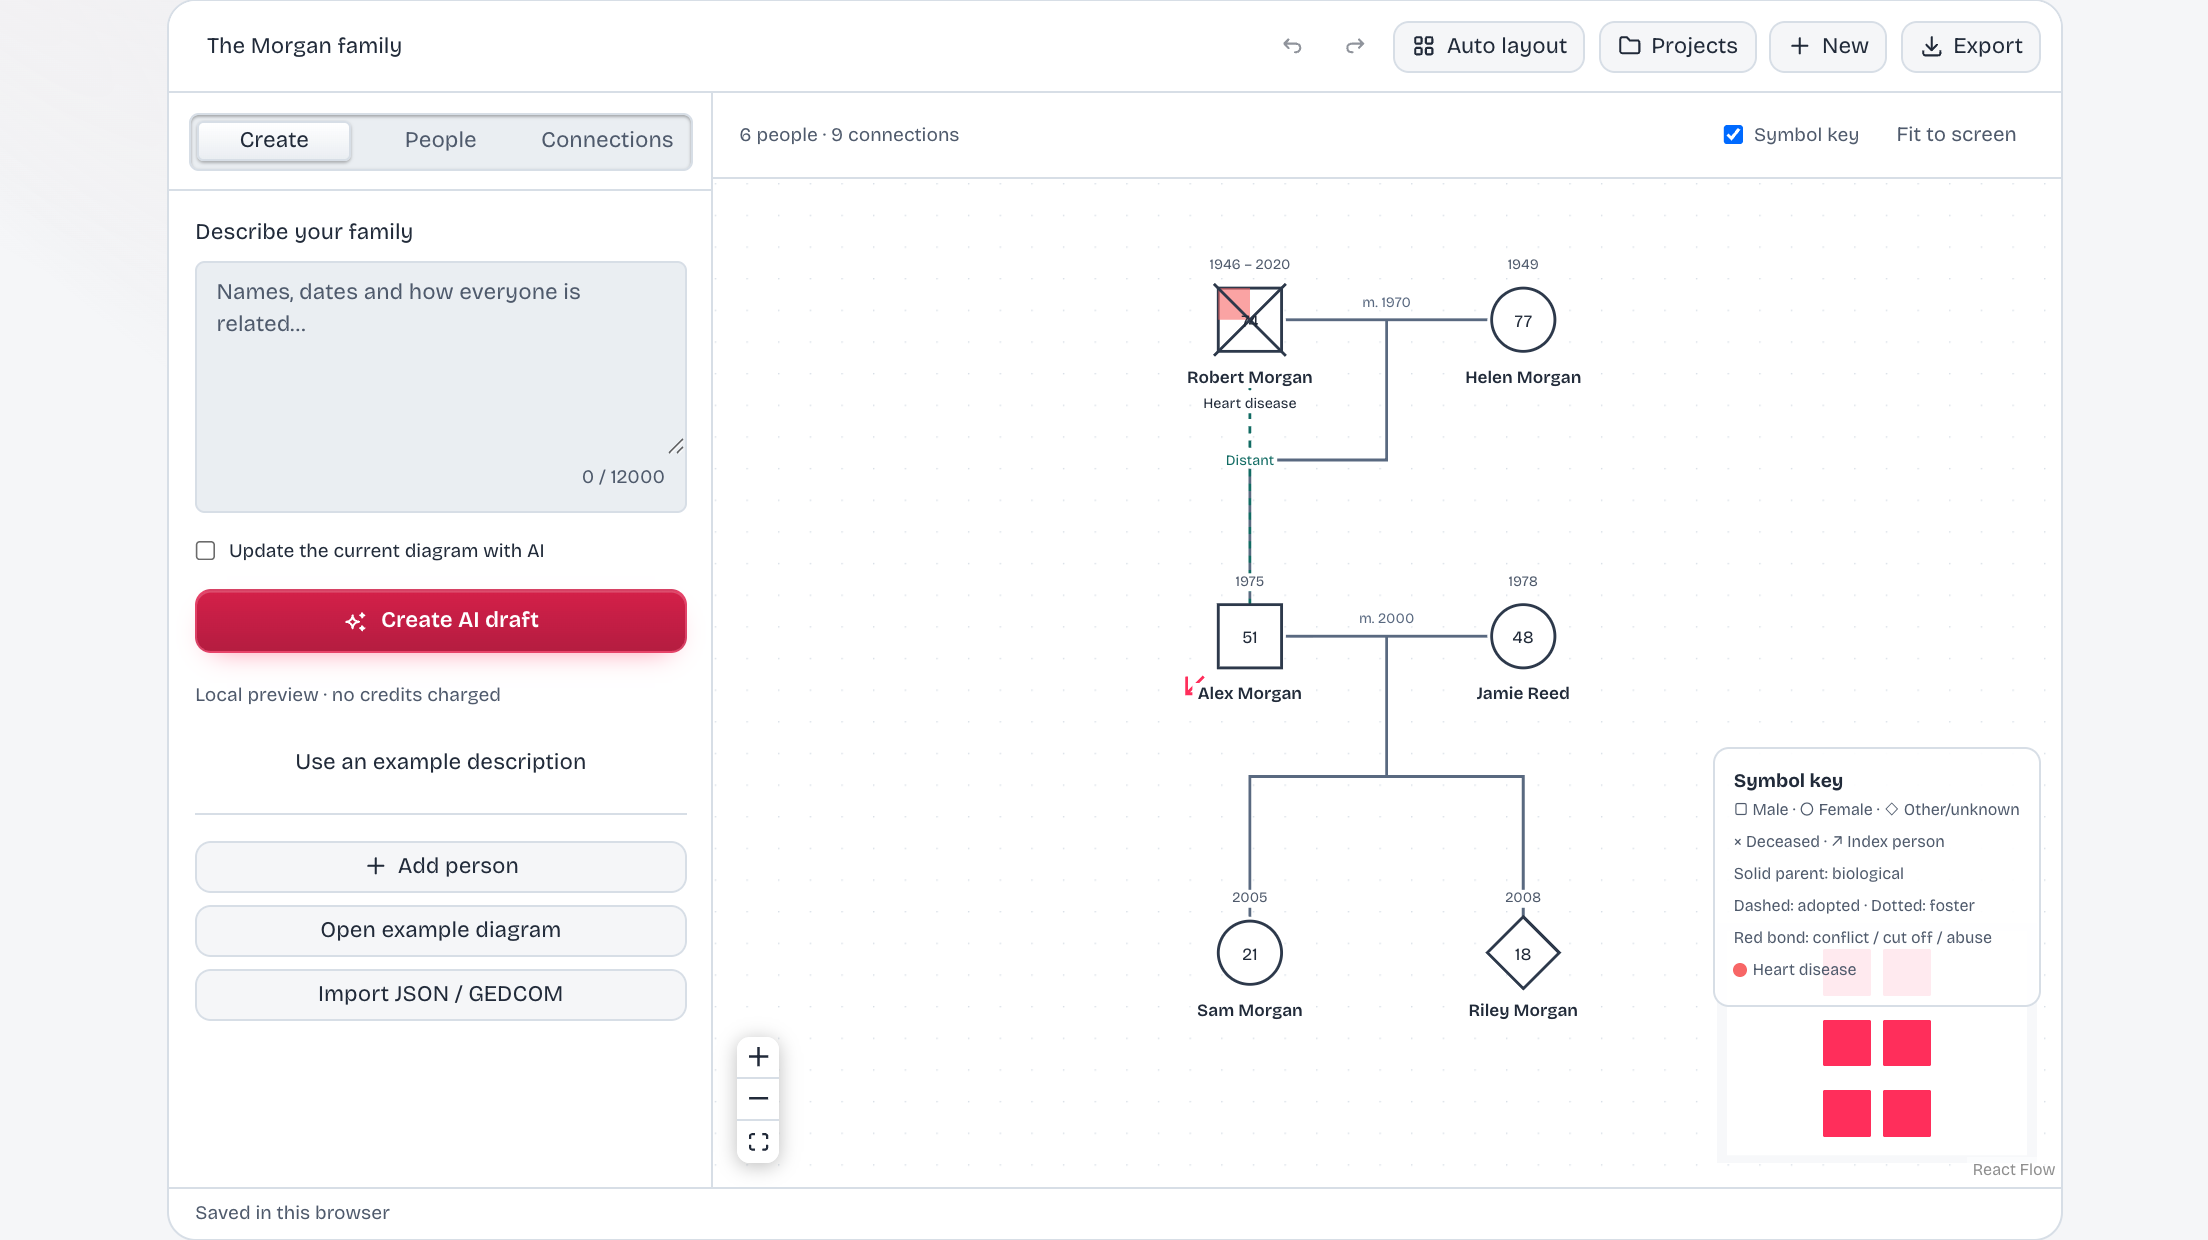Click the m. 2000 marriage label
Image resolution: width=2208 pixels, height=1240 pixels.
click(x=1386, y=618)
